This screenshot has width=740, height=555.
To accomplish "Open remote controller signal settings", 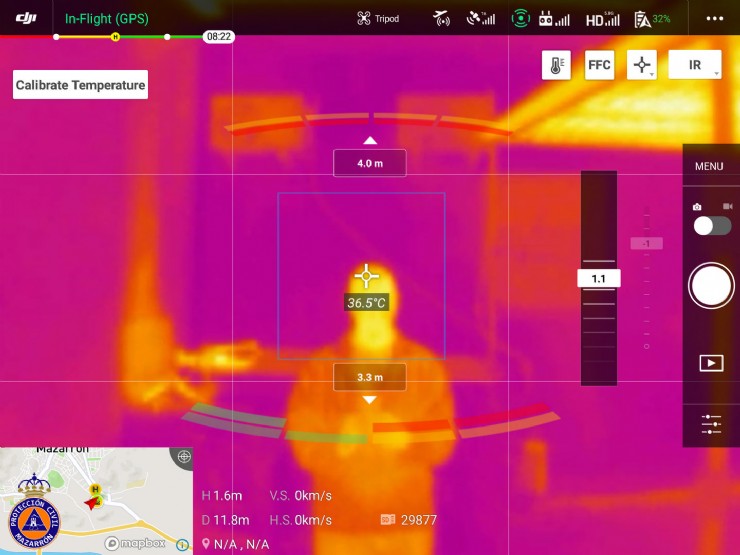I will pyautogui.click(x=554, y=18).
